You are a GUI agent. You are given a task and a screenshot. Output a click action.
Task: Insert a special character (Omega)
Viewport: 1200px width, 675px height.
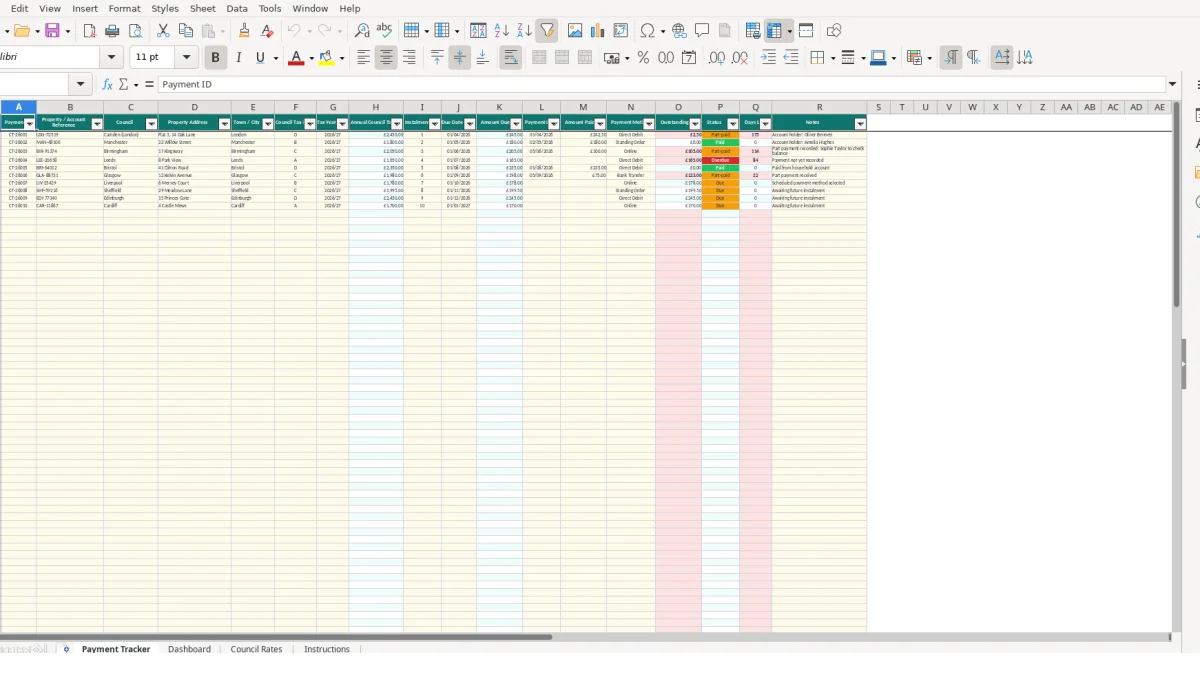(648, 31)
